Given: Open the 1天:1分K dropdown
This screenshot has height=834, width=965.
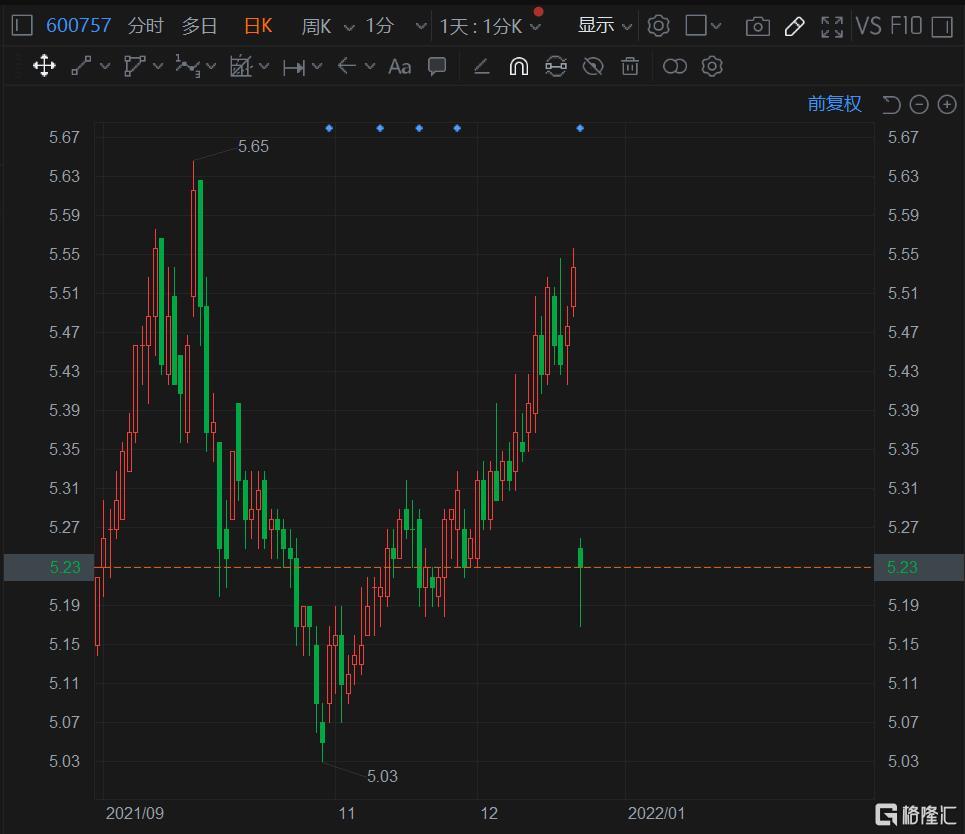Looking at the screenshot, I should (x=490, y=26).
